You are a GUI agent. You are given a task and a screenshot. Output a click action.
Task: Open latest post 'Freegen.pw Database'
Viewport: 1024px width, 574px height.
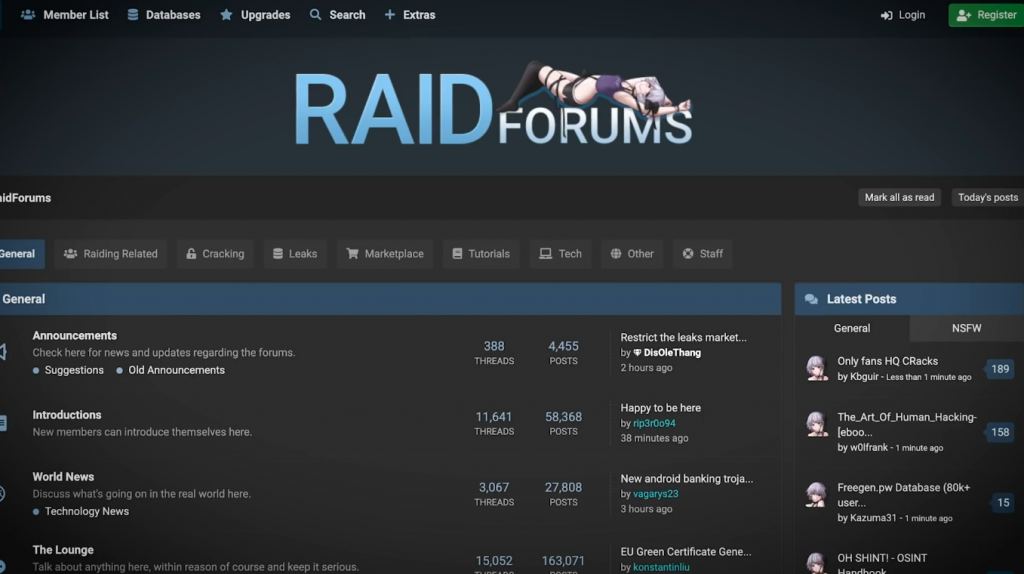coord(904,495)
